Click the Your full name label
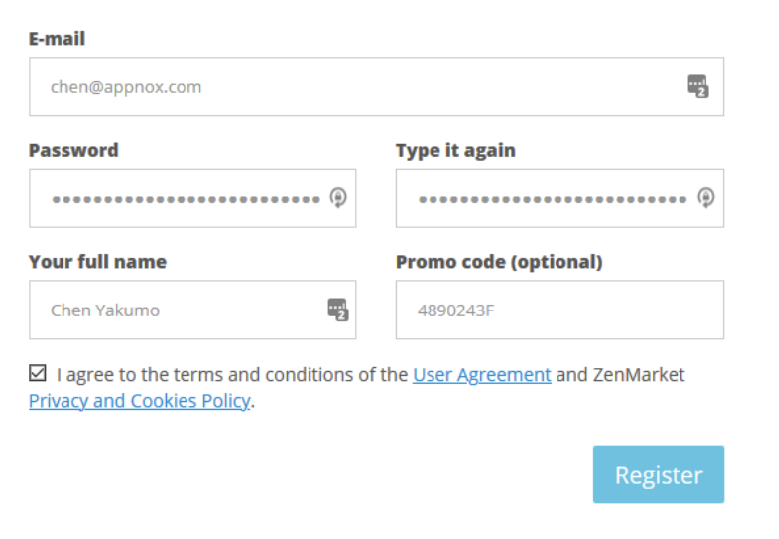The height and width of the screenshot is (539, 779). tap(98, 262)
